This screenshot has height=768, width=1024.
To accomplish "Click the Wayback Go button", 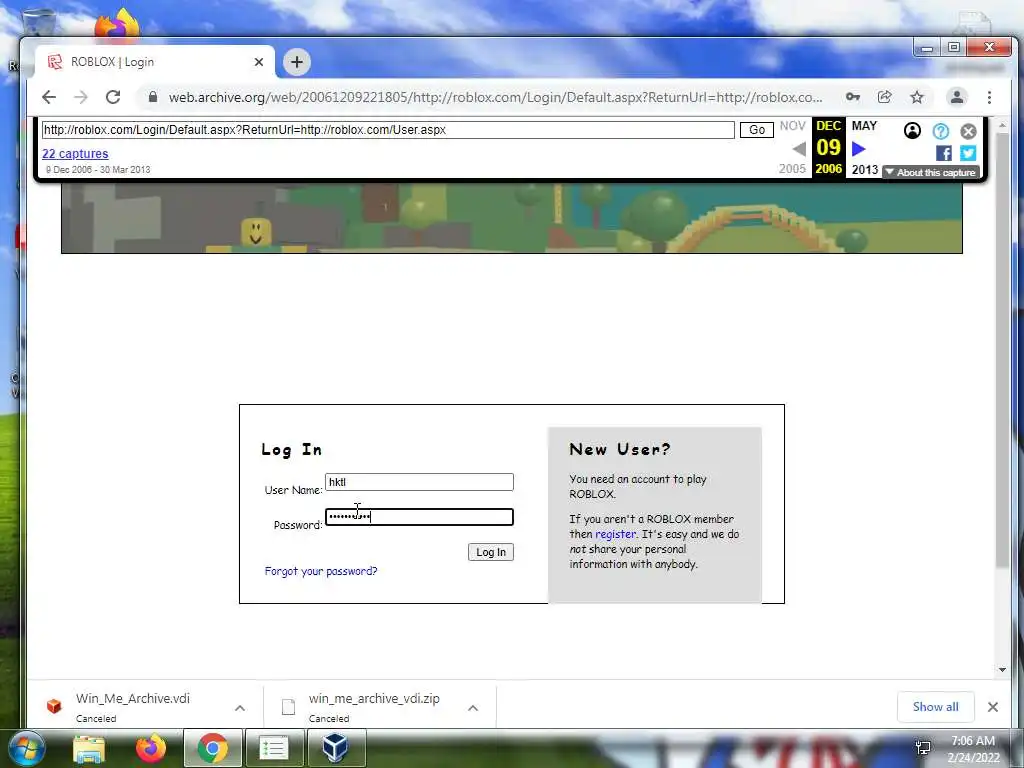I will tap(757, 130).
